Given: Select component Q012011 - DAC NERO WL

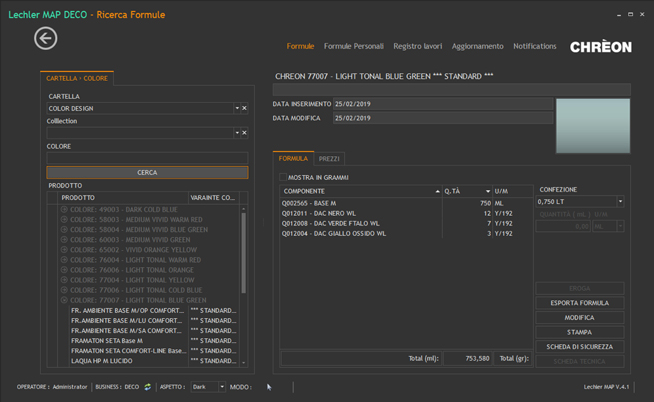Looking at the screenshot, I should 406,213.
